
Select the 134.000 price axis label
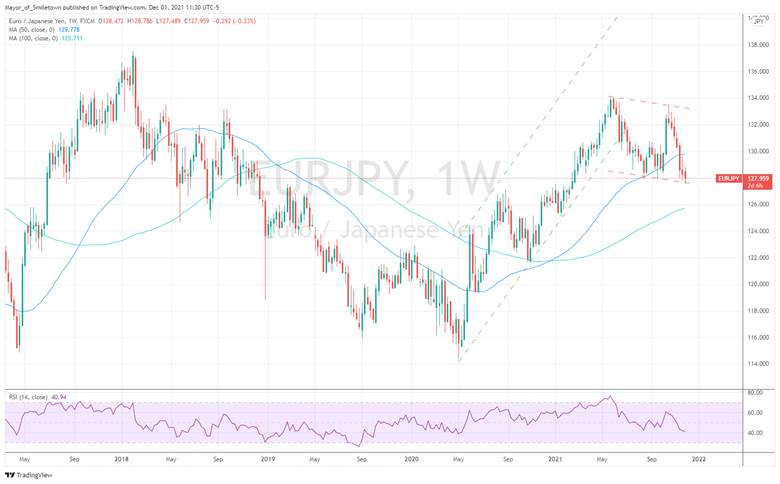758,98
